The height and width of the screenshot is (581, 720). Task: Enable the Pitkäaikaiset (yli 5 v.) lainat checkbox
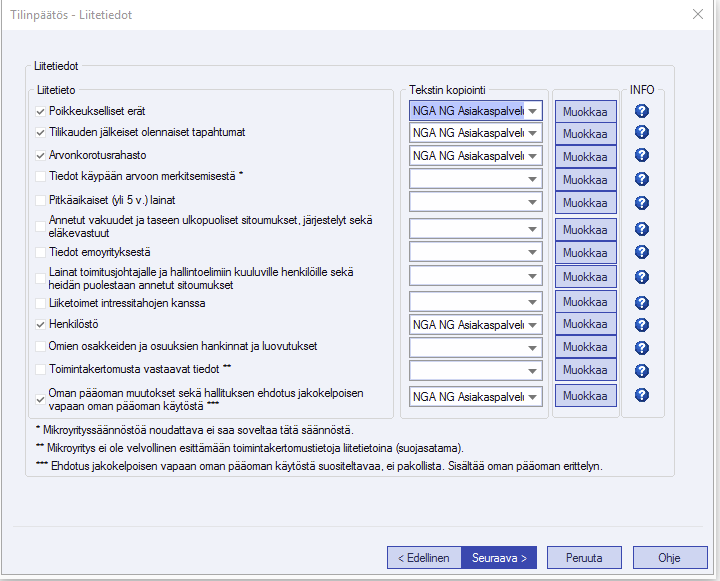click(x=40, y=200)
